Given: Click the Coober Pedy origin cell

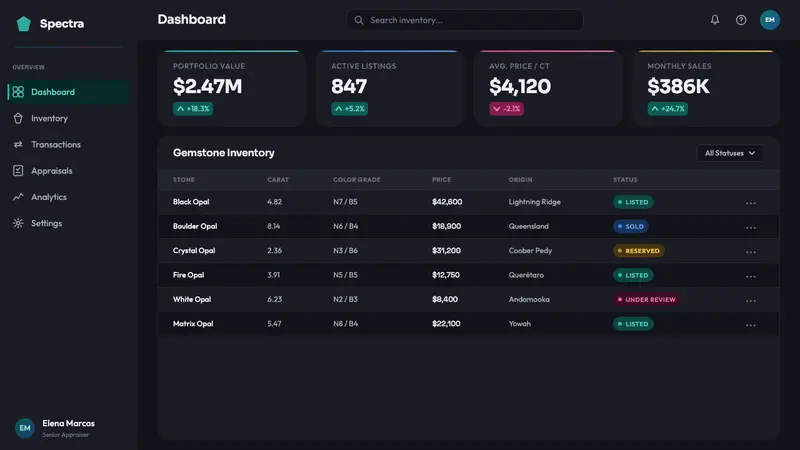Looking at the screenshot, I should [530, 251].
